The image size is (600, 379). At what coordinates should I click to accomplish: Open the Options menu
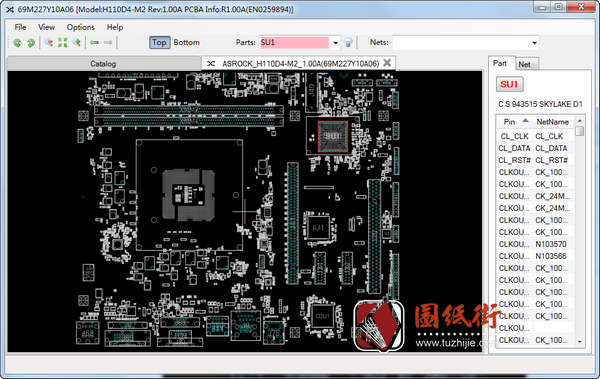pyautogui.click(x=80, y=27)
